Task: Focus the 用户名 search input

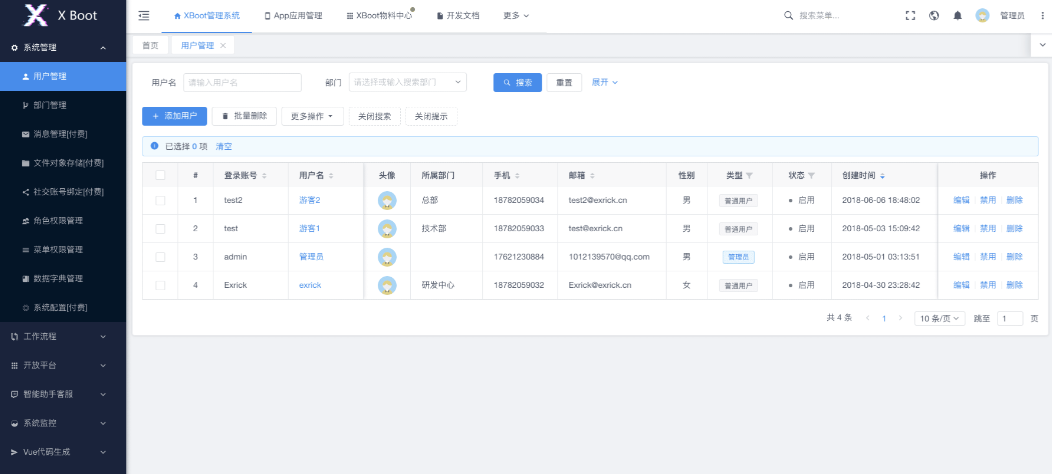Action: click(242, 82)
